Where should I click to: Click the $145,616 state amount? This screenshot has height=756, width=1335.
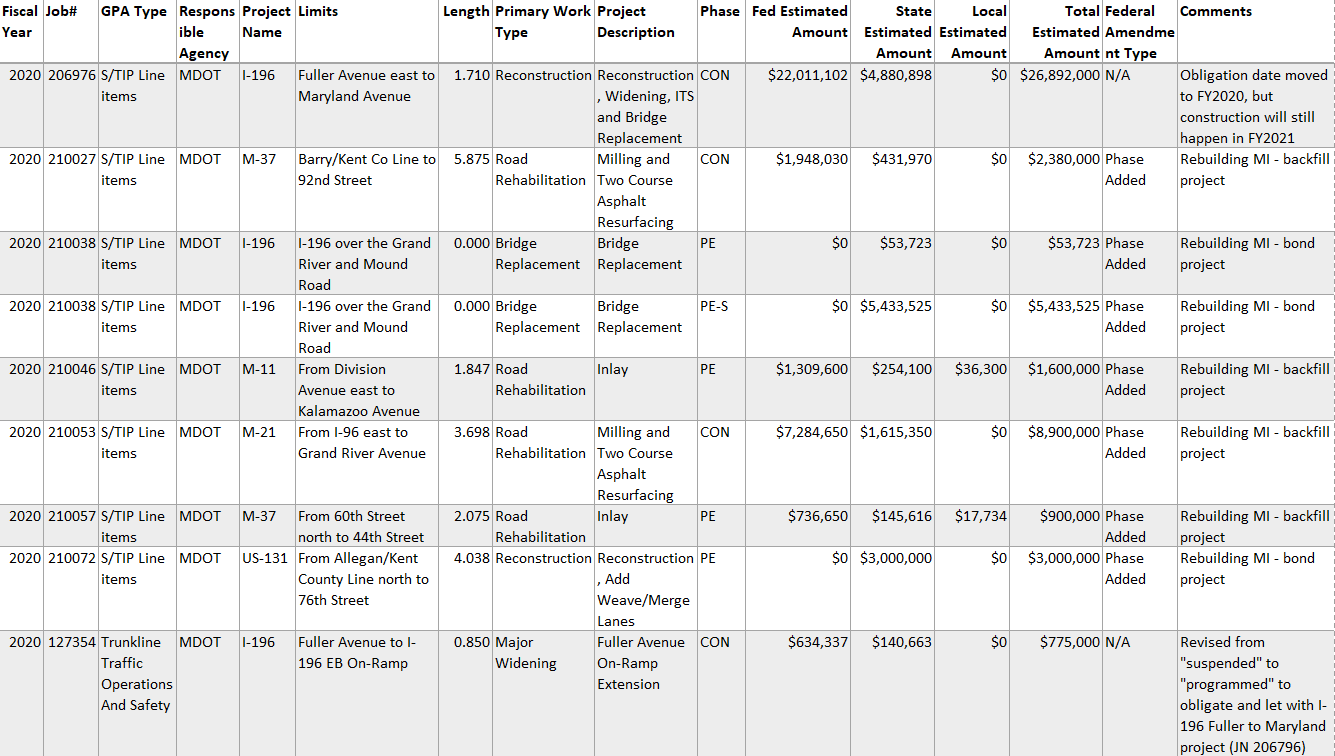point(901,516)
